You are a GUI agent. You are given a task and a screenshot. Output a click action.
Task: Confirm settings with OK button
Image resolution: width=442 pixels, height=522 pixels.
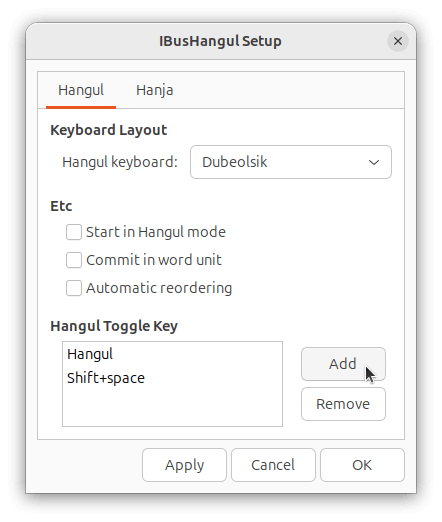pos(362,465)
